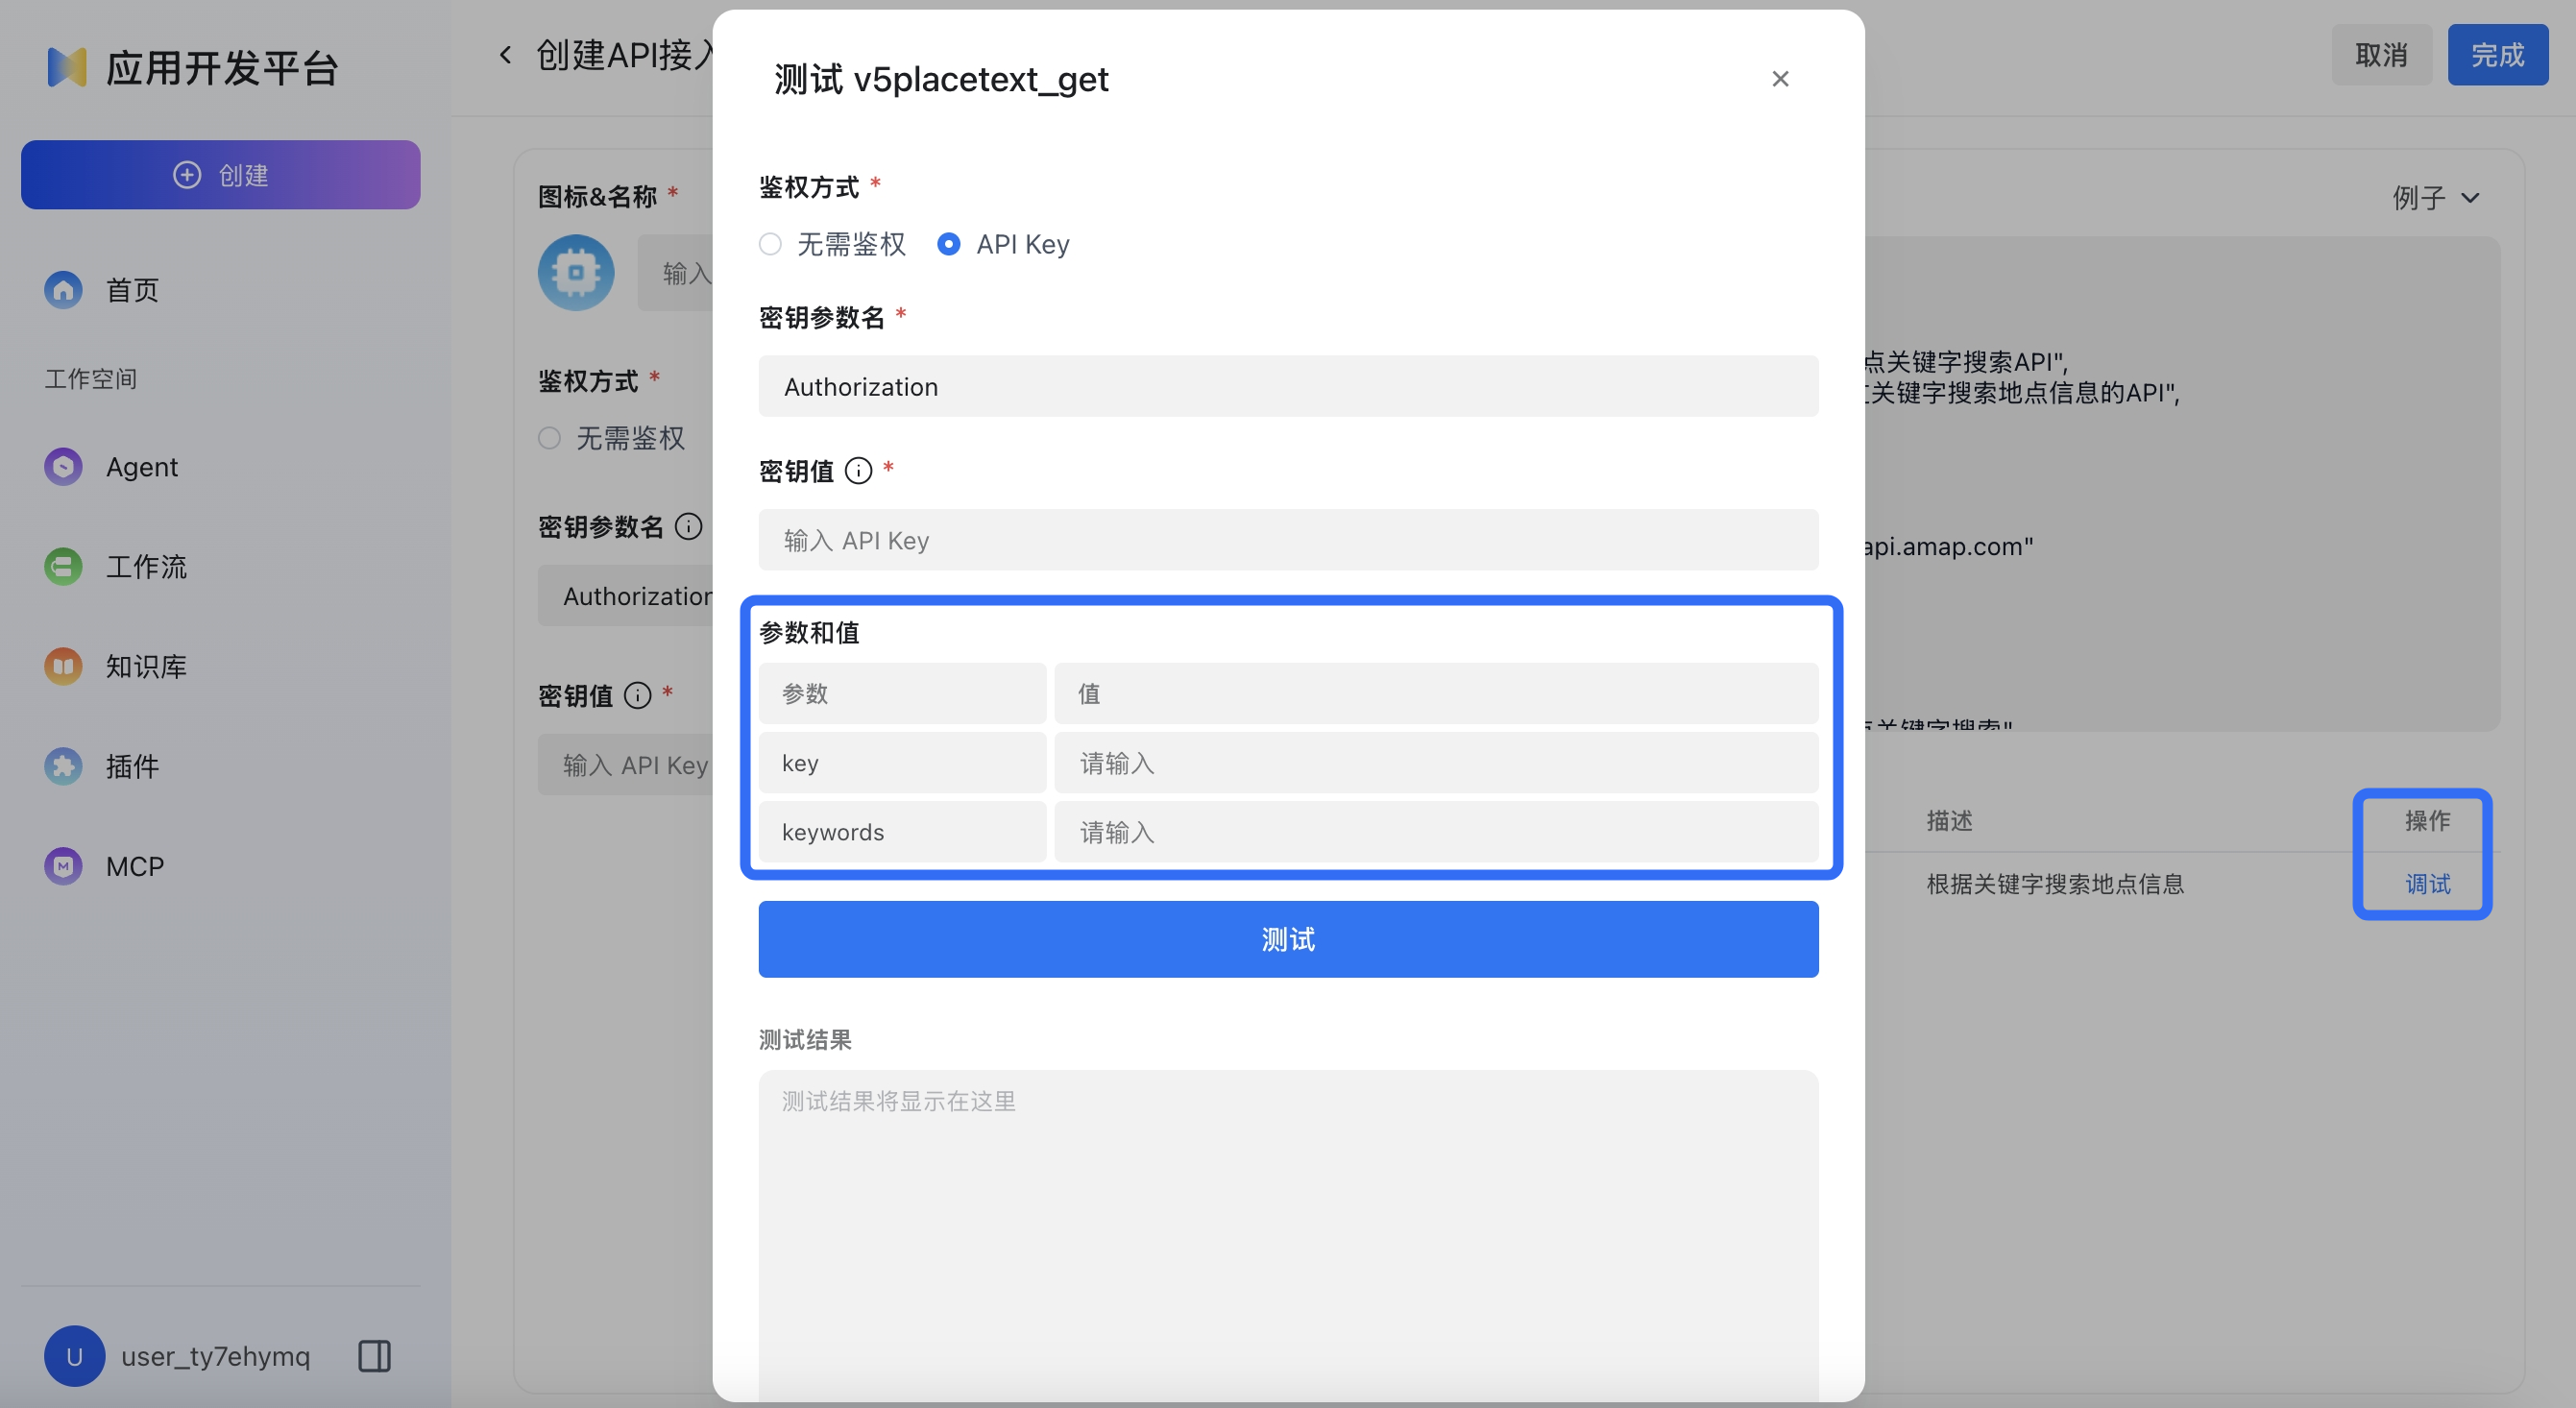Image resolution: width=2576 pixels, height=1408 pixels.
Task: Click the blue chip icon under 图标&名称
Action: click(575, 272)
